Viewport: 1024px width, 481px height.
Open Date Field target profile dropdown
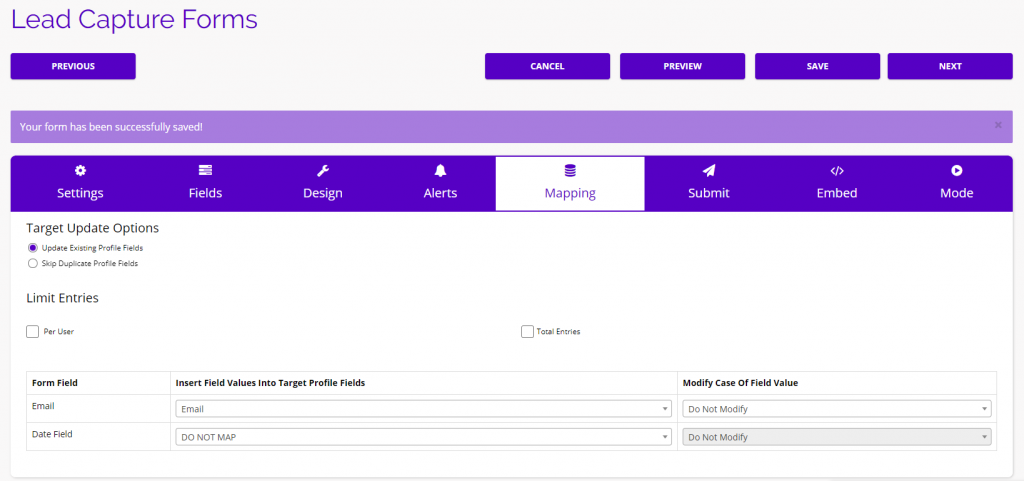[423, 437]
